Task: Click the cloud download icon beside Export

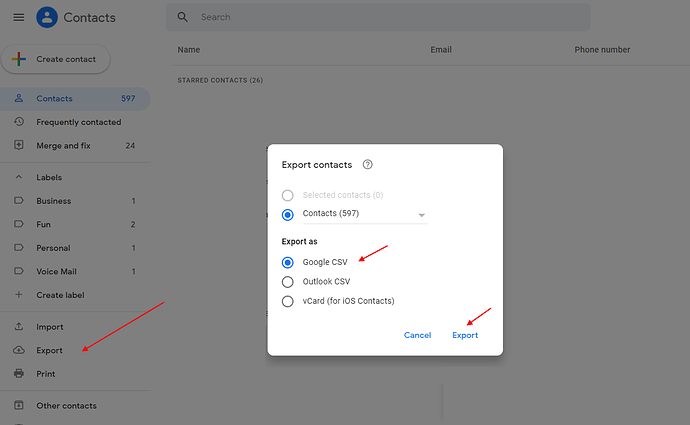Action: tap(18, 350)
